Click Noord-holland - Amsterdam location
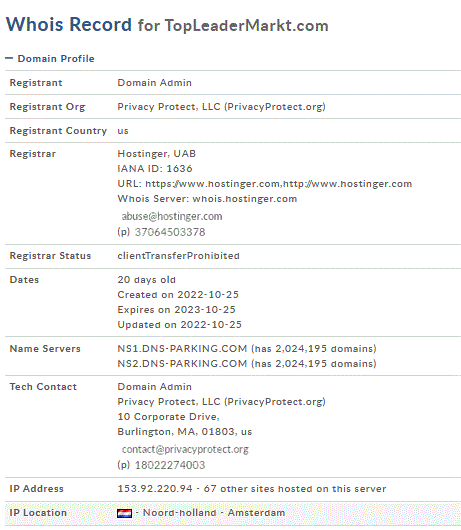The height and width of the screenshot is (530, 461). pos(214,513)
